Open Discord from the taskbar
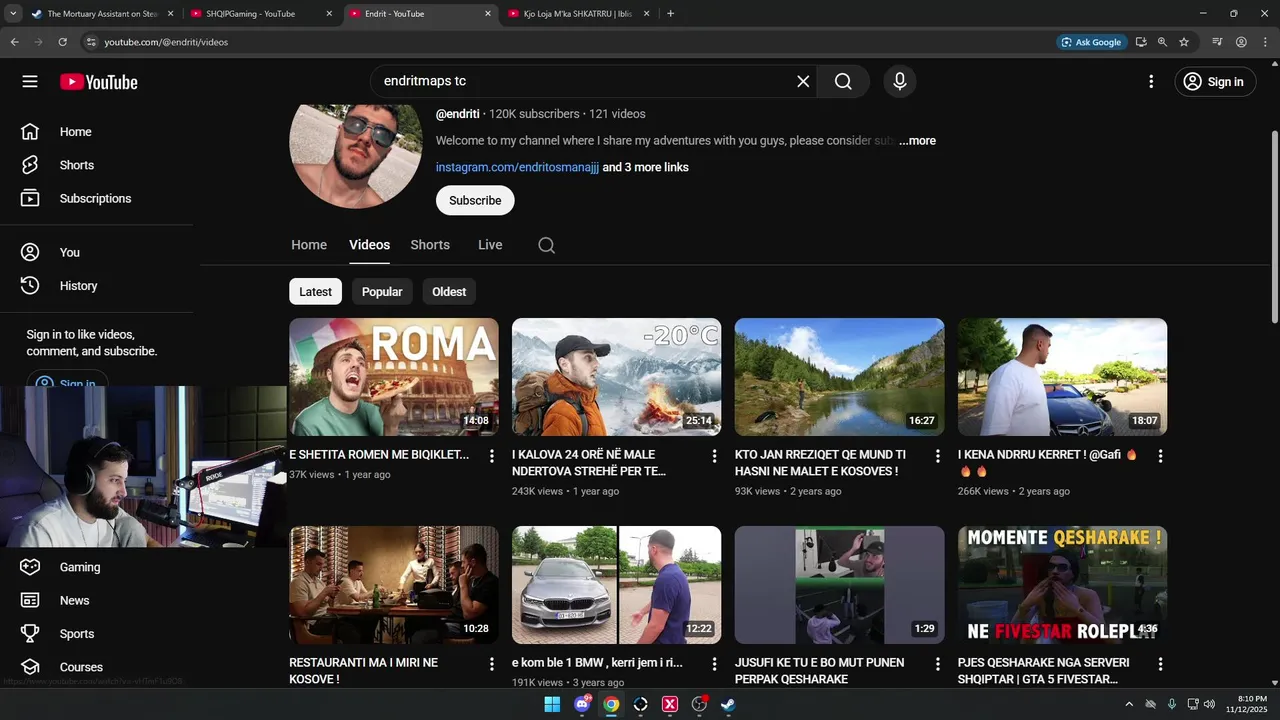Screen dimensions: 1280x720 [582, 704]
